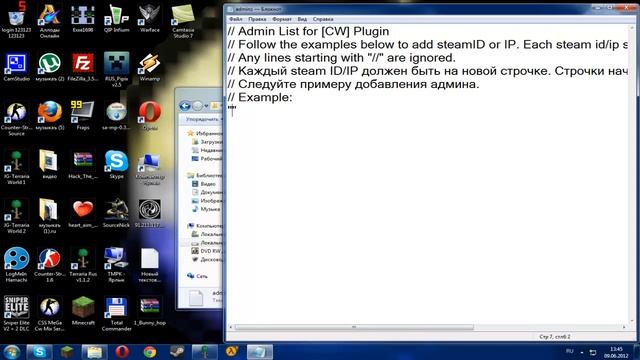640x360 pixels.
Task: Place cursor in the '// Example:' line
Action: [x=260, y=97]
